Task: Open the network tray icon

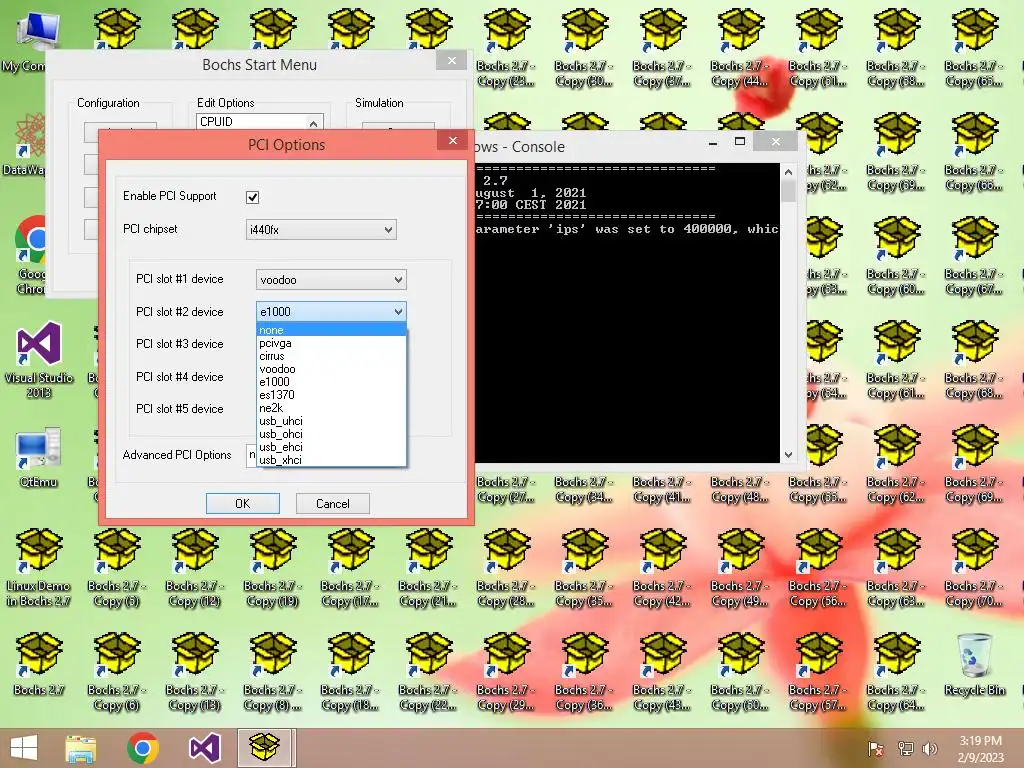Action: [905, 748]
